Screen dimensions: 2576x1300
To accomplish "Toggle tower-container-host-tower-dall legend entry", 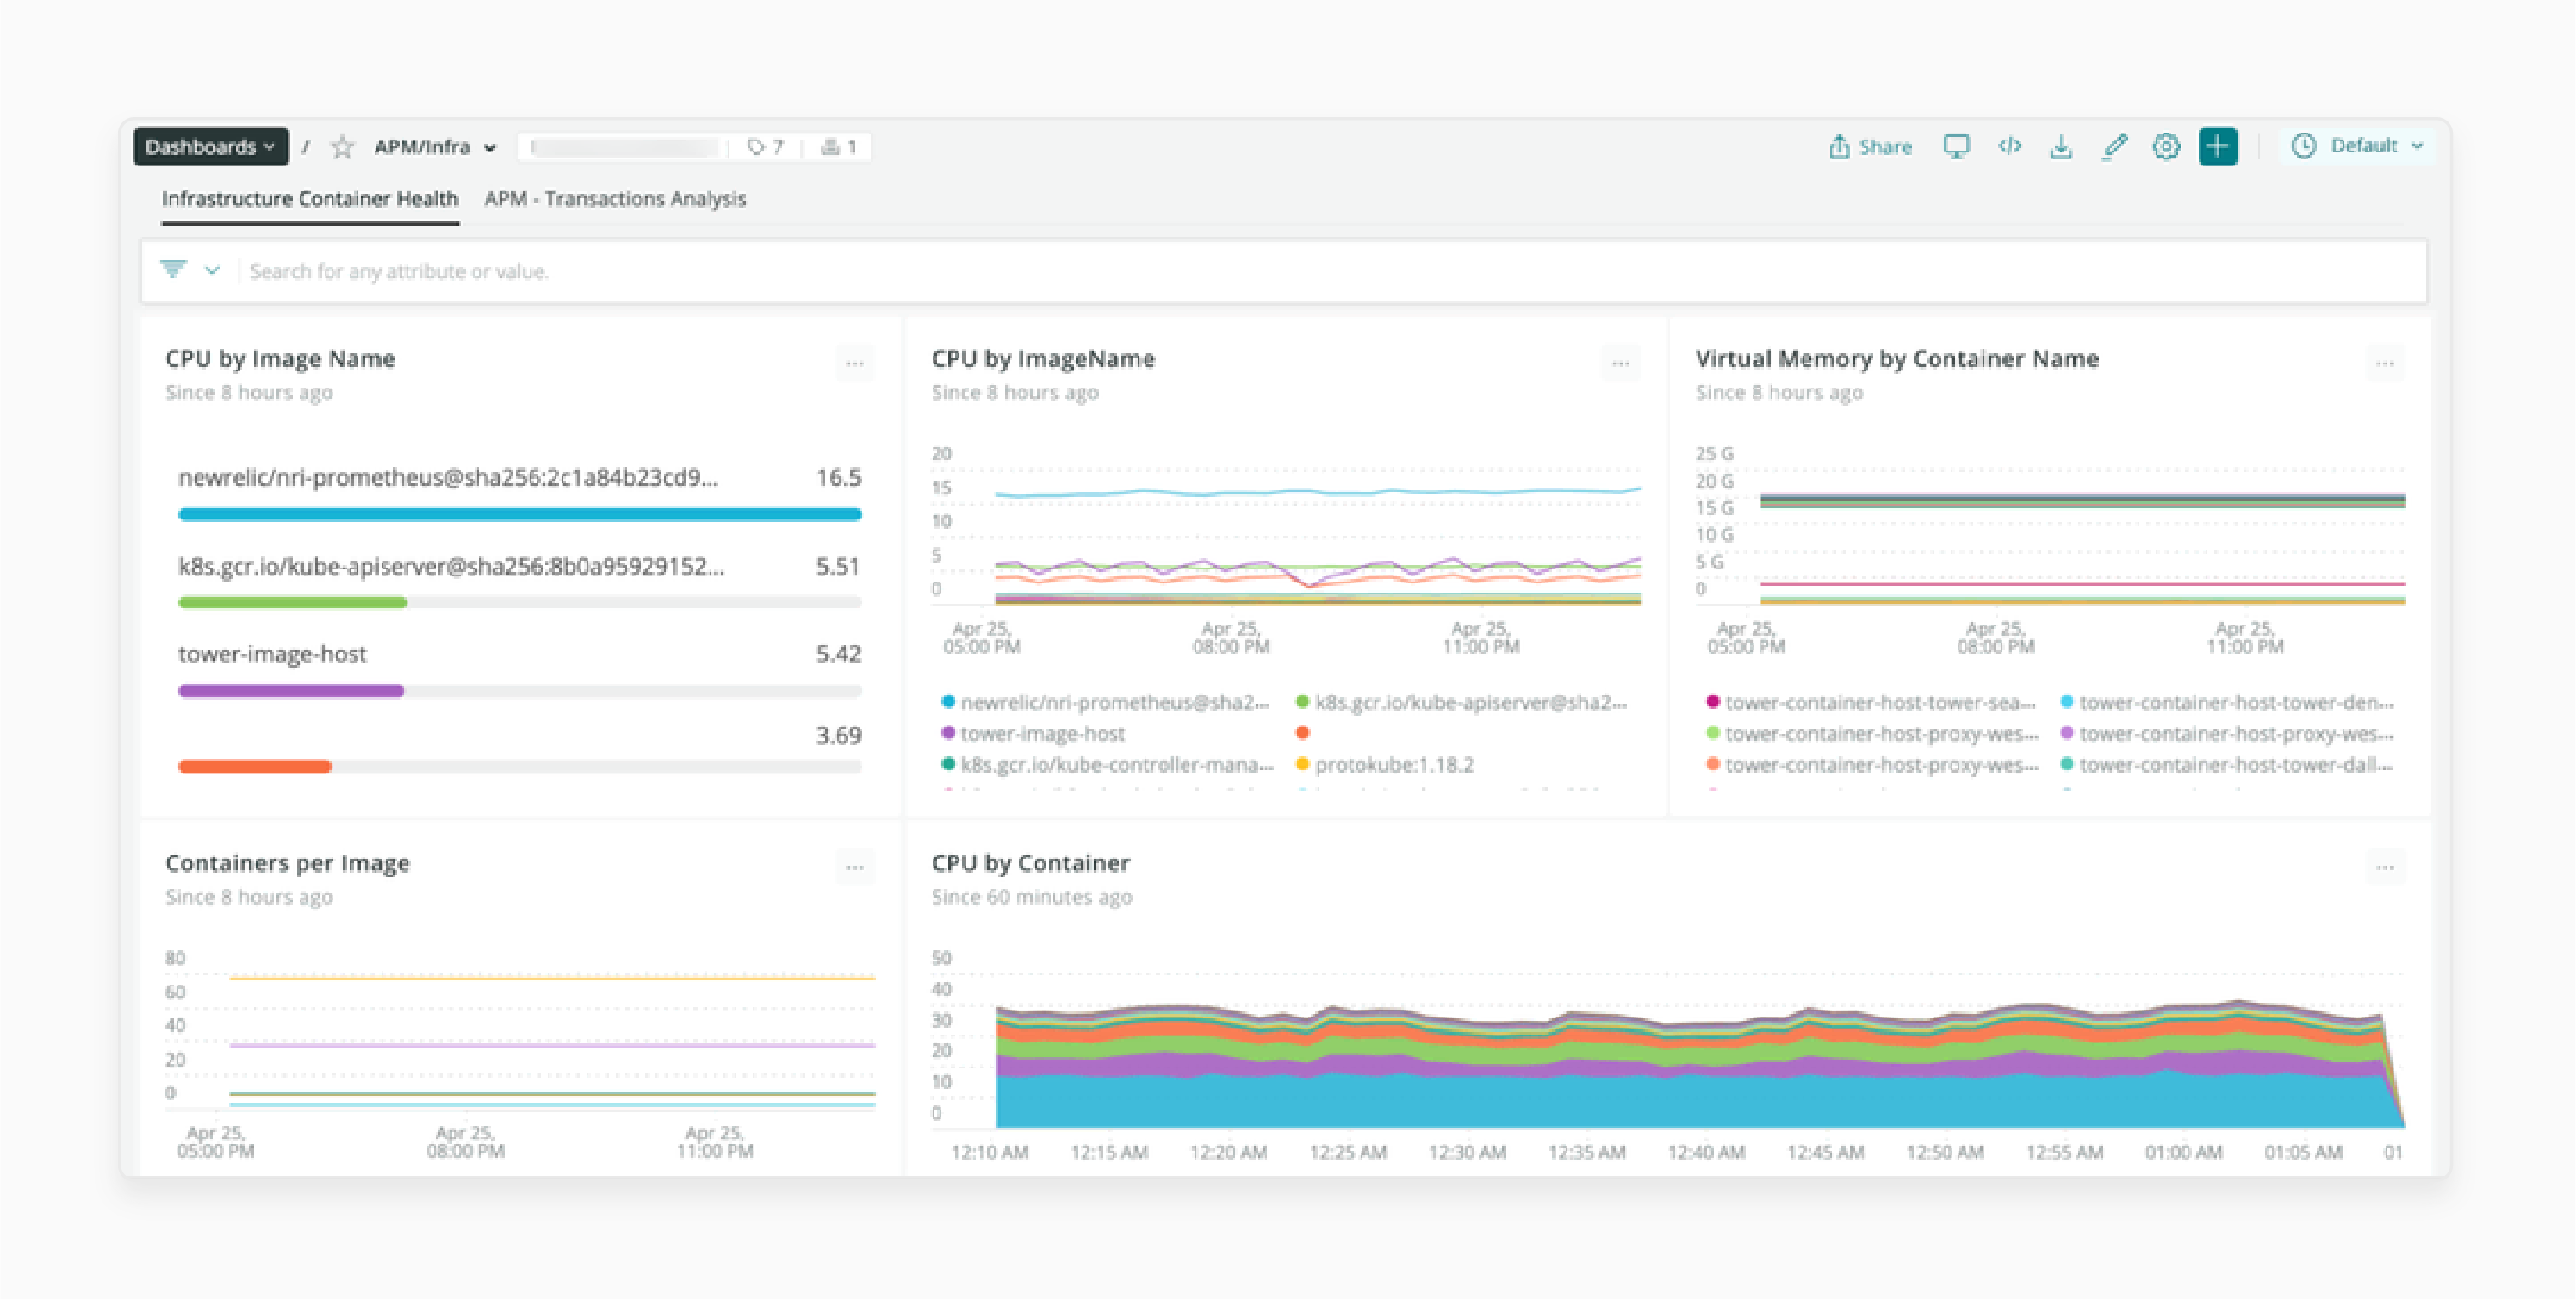I will pyautogui.click(x=2227, y=764).
